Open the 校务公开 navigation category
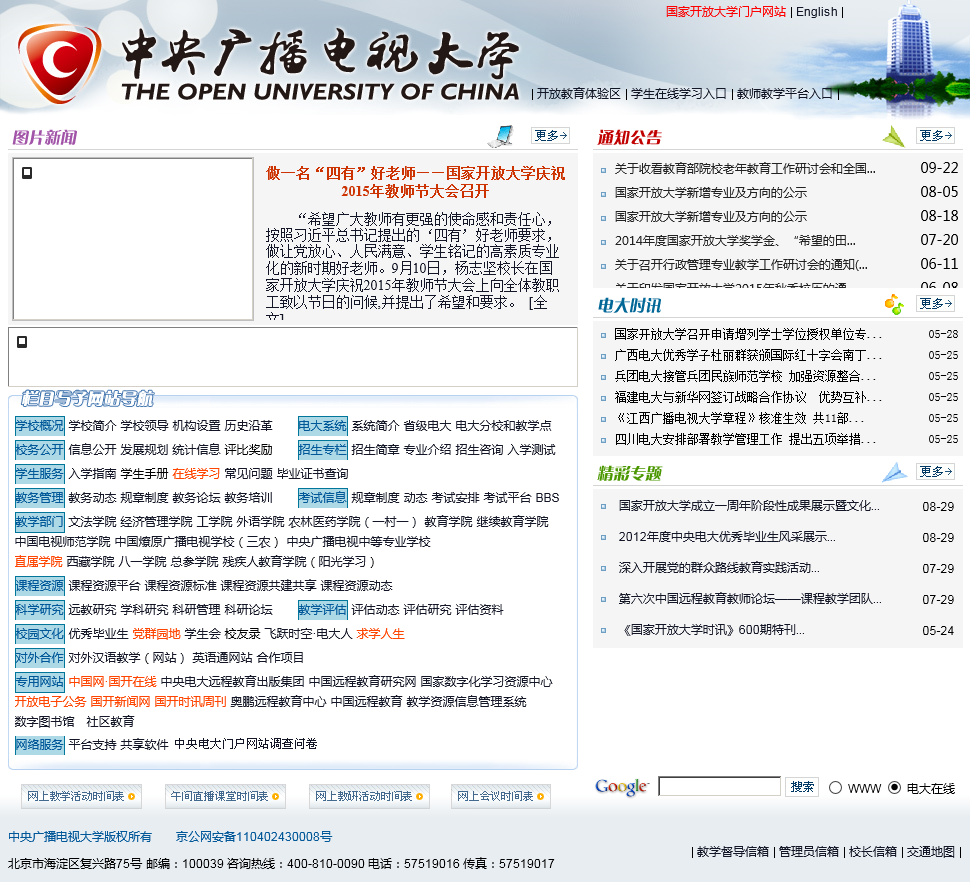Image resolution: width=970 pixels, height=882 pixels. [x=40, y=450]
